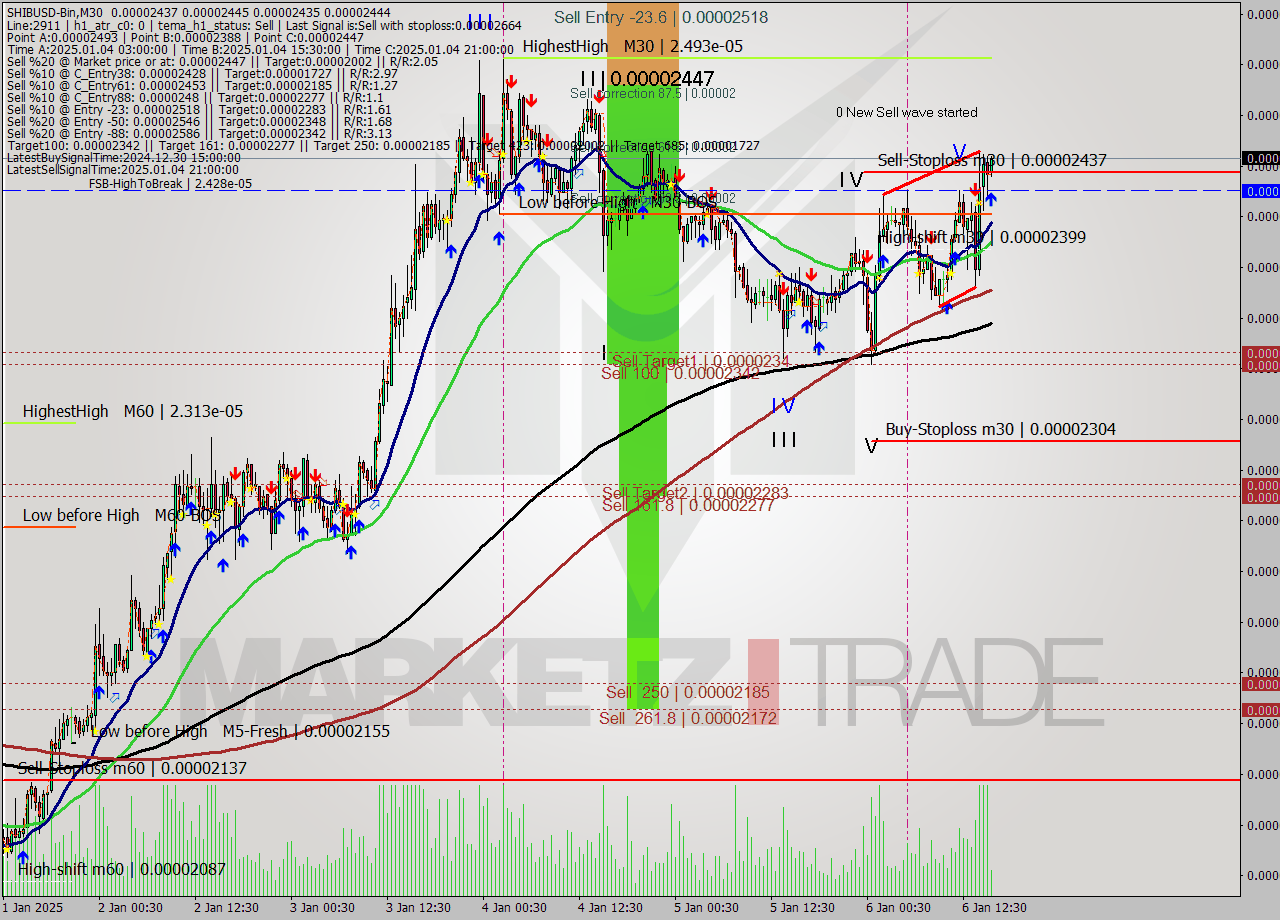Click the black 'V' label beside Buy-Stoploss m30
Viewport: 1280px width, 920px height.
871,445
